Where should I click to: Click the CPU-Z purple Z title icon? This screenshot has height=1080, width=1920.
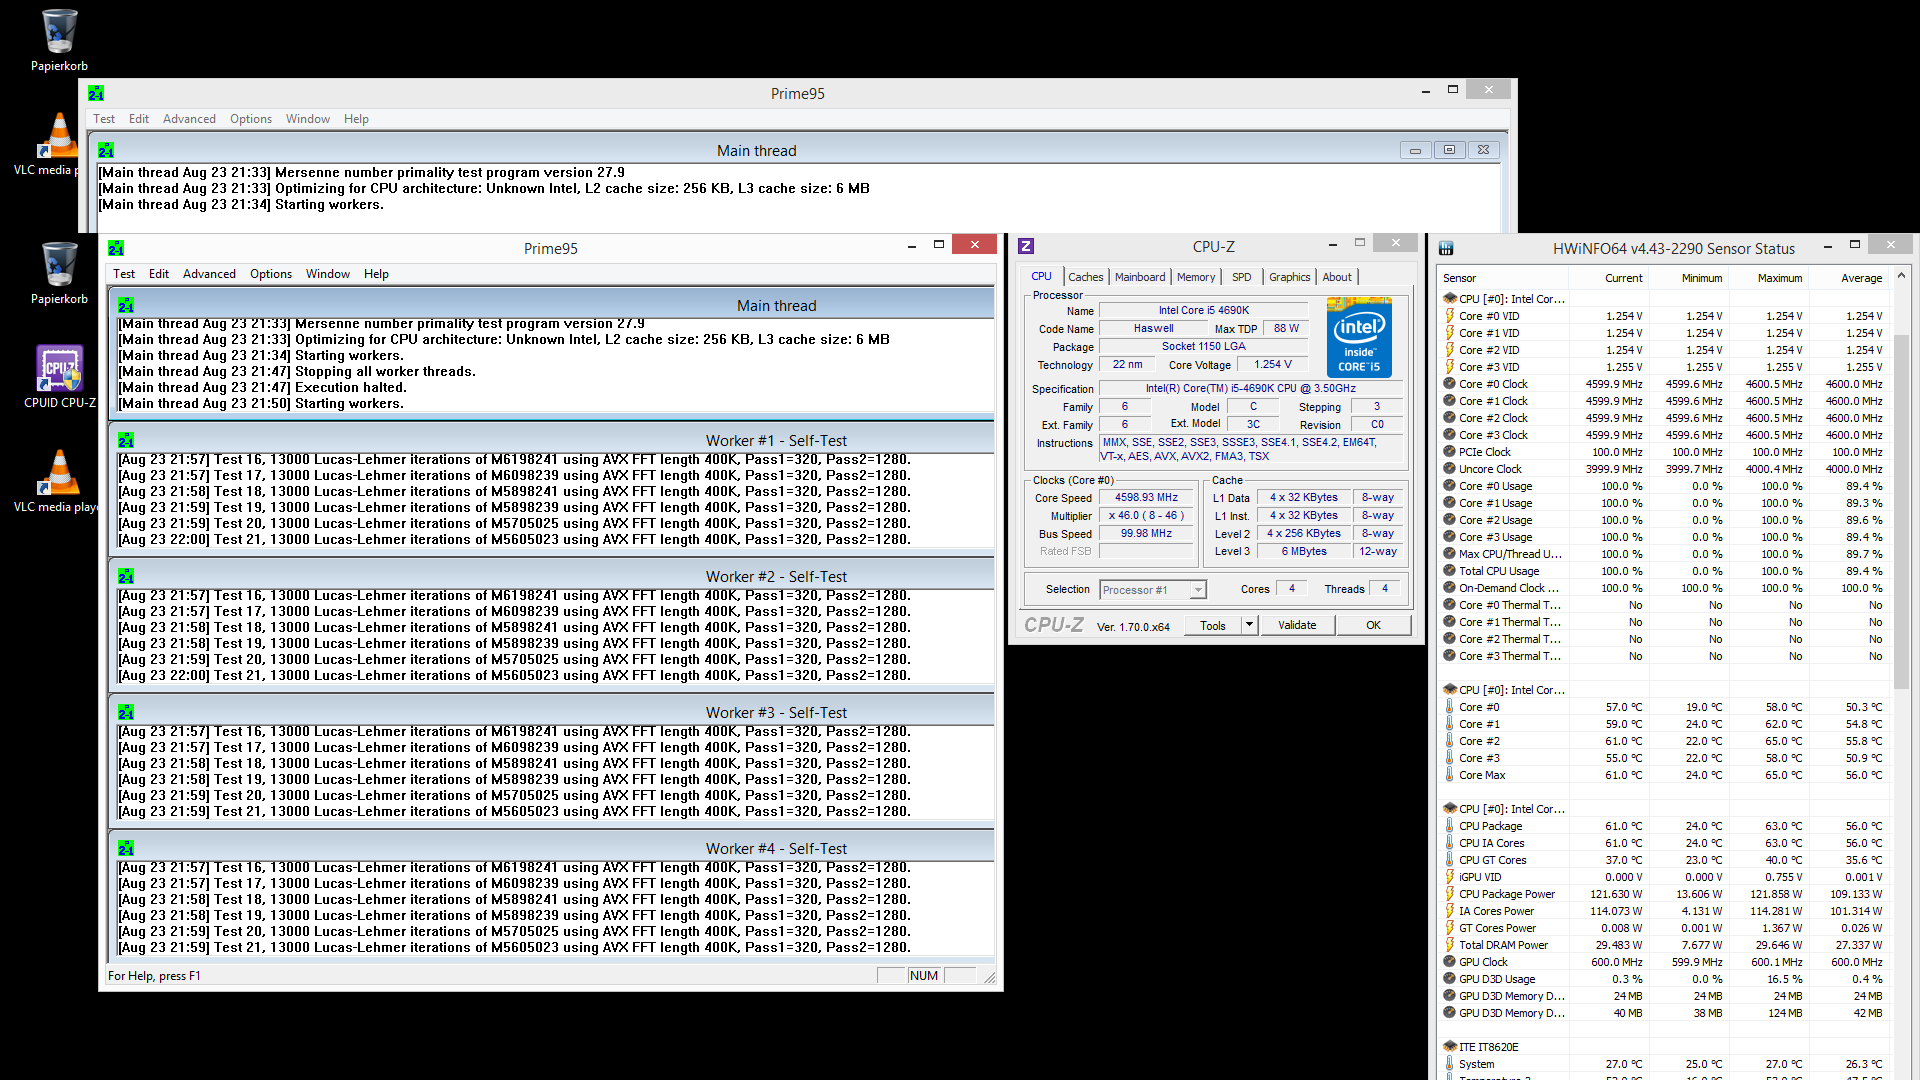point(1026,246)
